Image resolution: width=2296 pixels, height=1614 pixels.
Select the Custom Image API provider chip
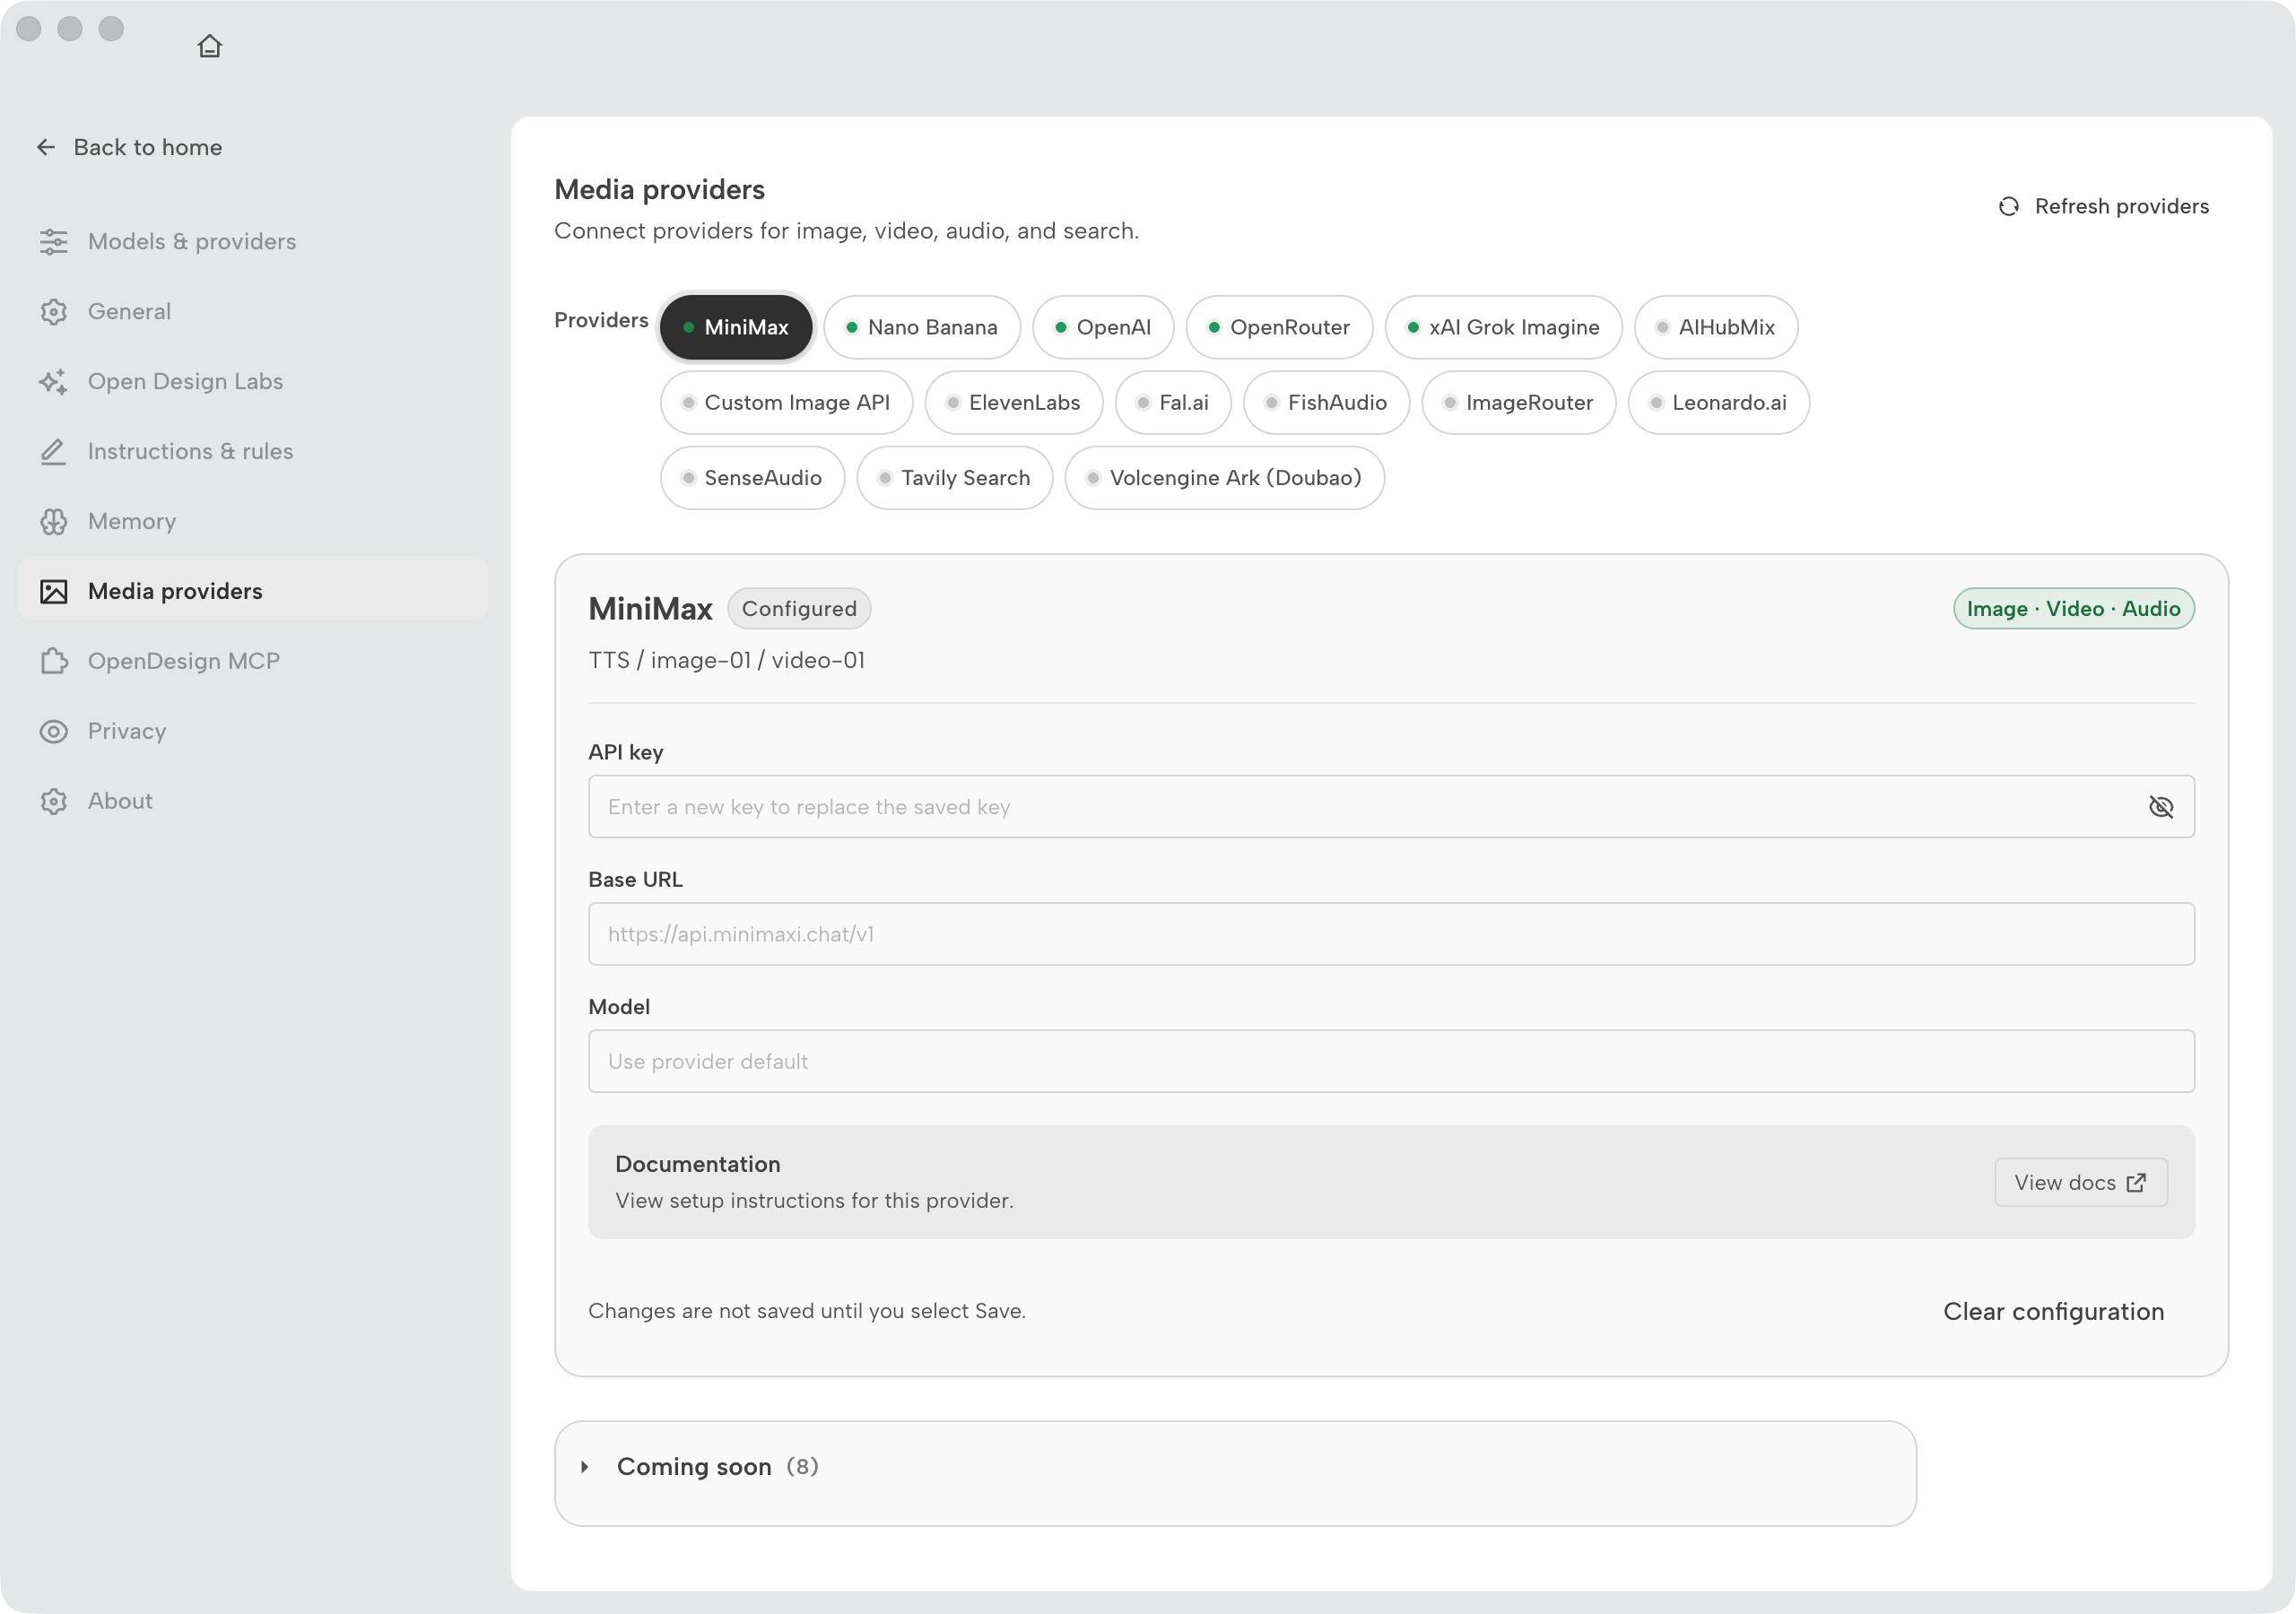[787, 402]
